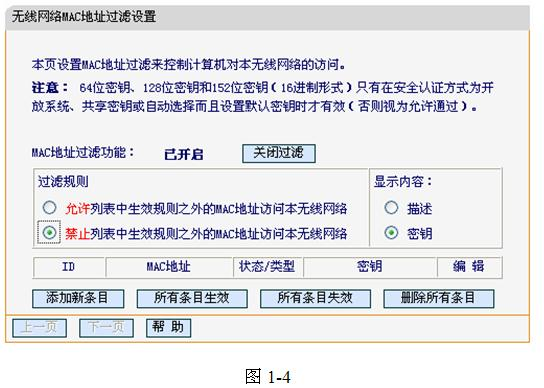544x388 pixels.
Task: Click the 所有条目生效 button
Action: pyautogui.click(x=192, y=298)
